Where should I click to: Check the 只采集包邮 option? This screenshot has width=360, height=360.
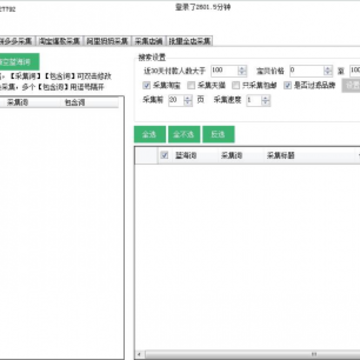pyautogui.click(x=236, y=86)
